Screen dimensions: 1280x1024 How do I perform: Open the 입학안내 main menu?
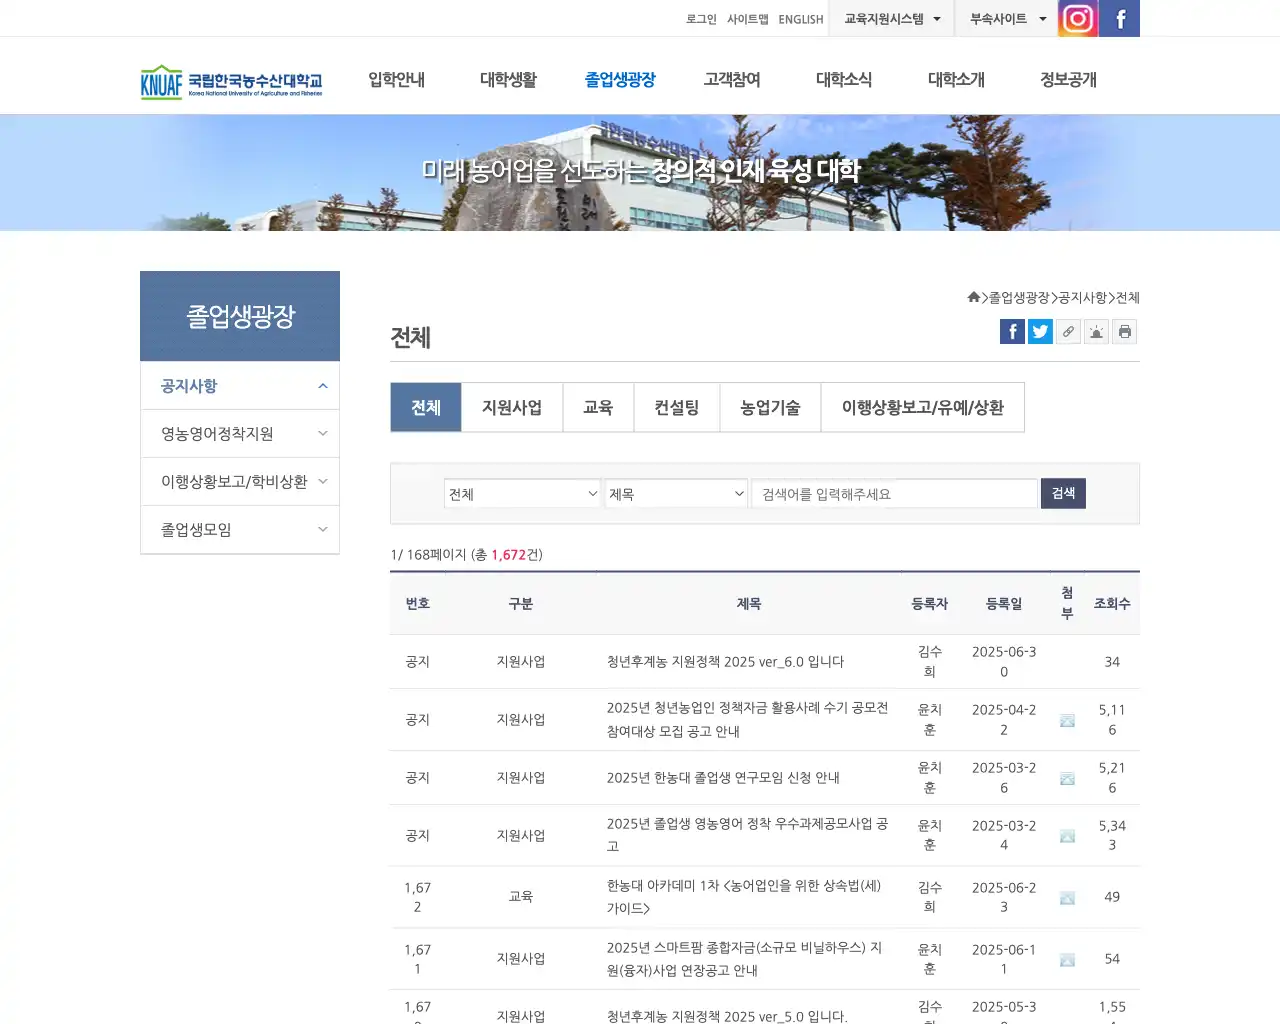(x=396, y=79)
